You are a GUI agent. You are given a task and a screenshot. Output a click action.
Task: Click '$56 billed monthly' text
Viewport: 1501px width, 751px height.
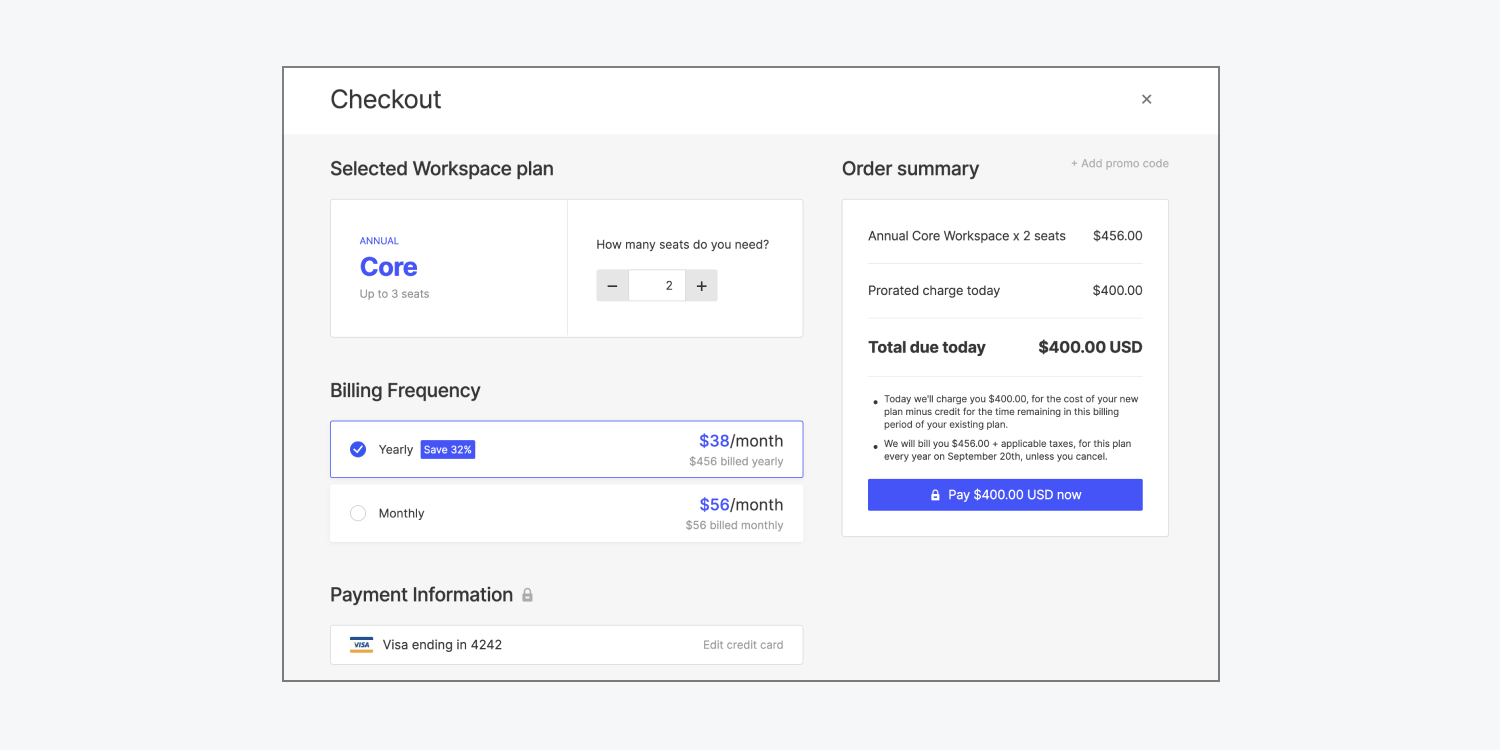click(x=734, y=526)
